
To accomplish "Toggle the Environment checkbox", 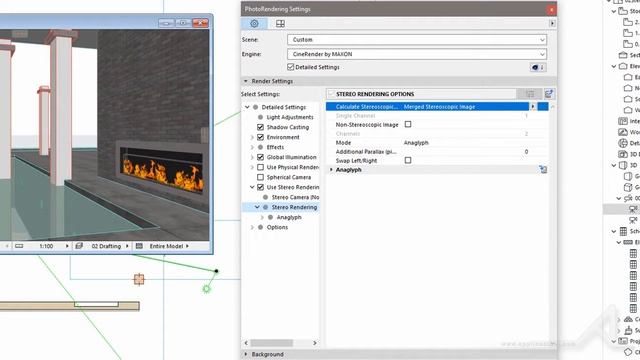I will (x=260, y=137).
